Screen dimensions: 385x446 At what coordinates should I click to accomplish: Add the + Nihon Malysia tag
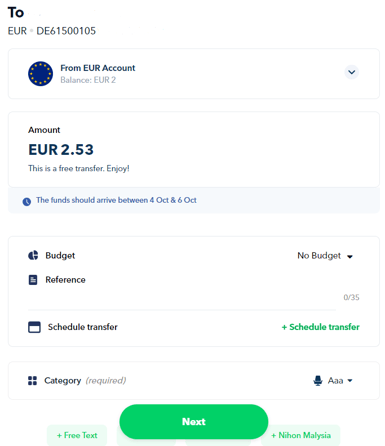click(x=301, y=435)
